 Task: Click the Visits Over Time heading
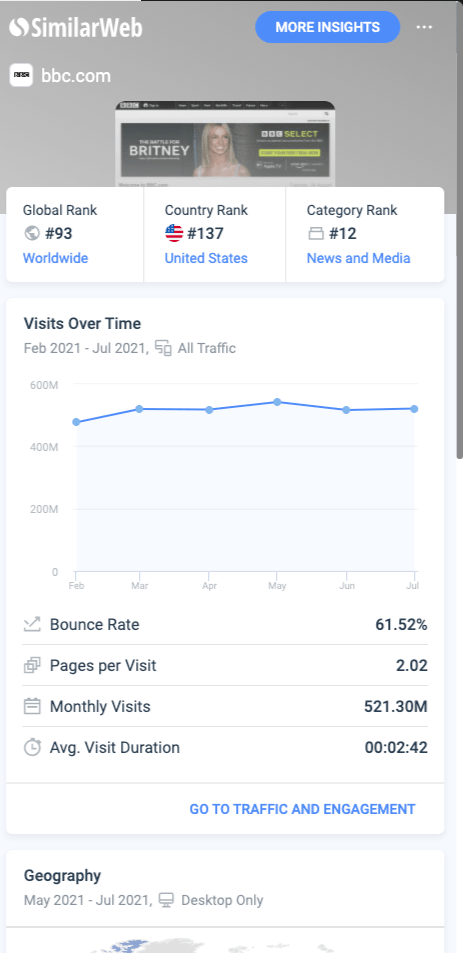[82, 323]
